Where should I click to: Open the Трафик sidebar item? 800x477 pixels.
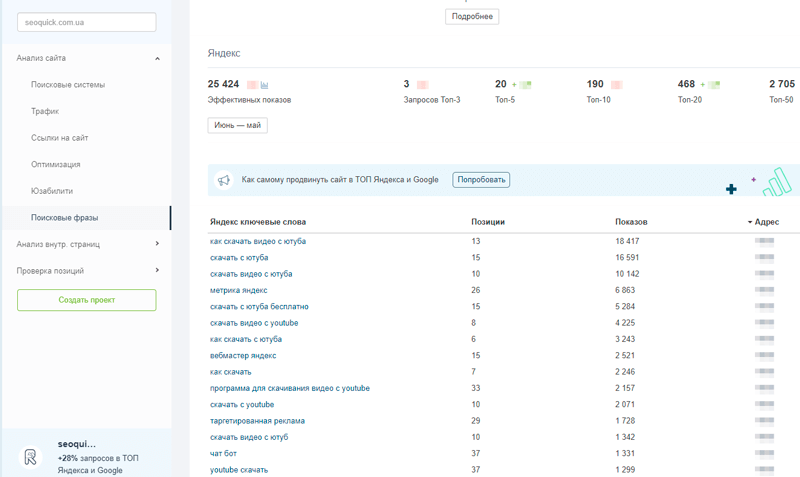point(45,111)
